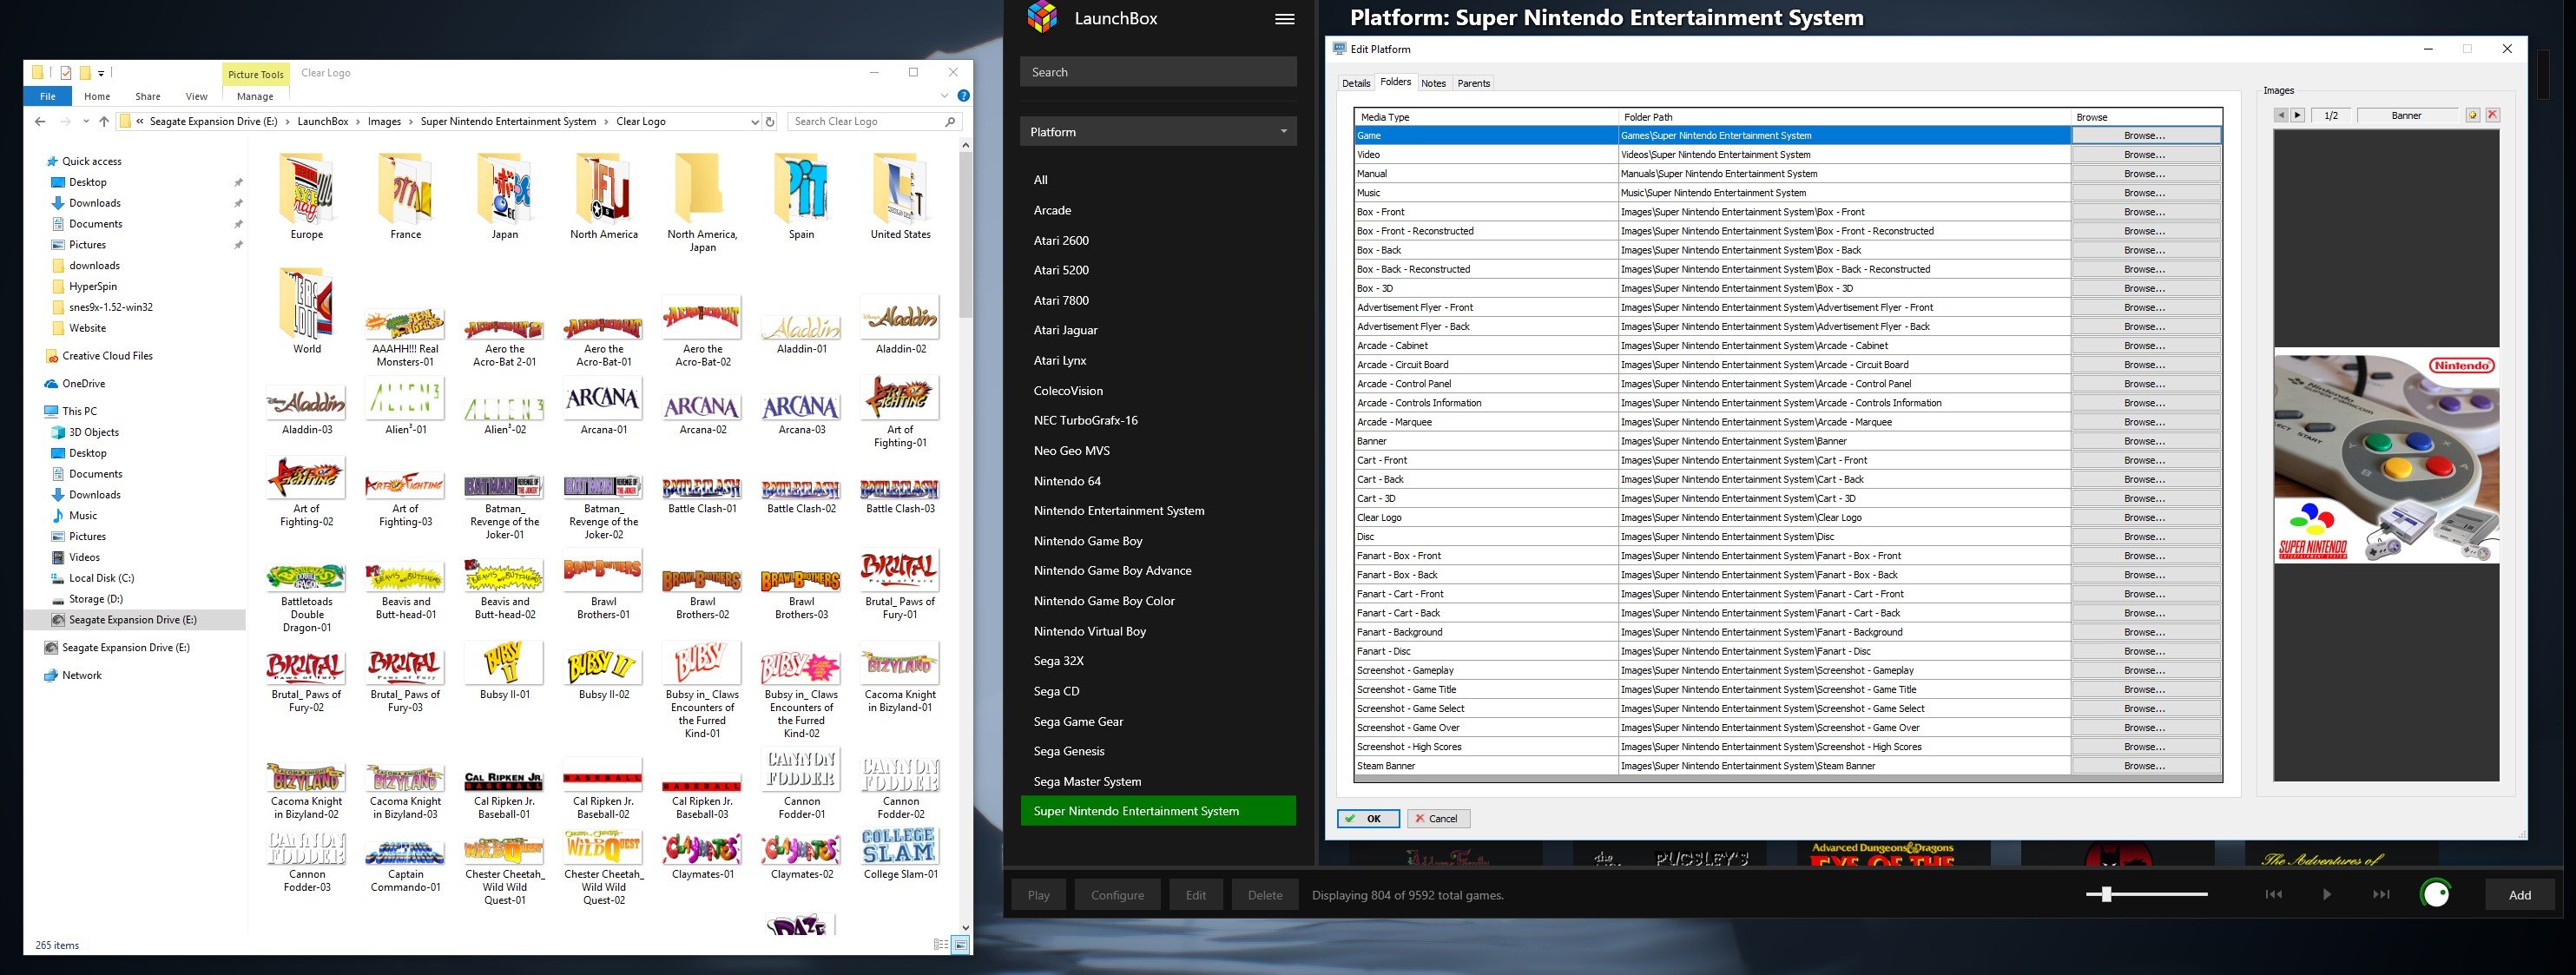Image resolution: width=2576 pixels, height=975 pixels.
Task: Expand the Explorer ribbon chevron
Action: [x=944, y=96]
